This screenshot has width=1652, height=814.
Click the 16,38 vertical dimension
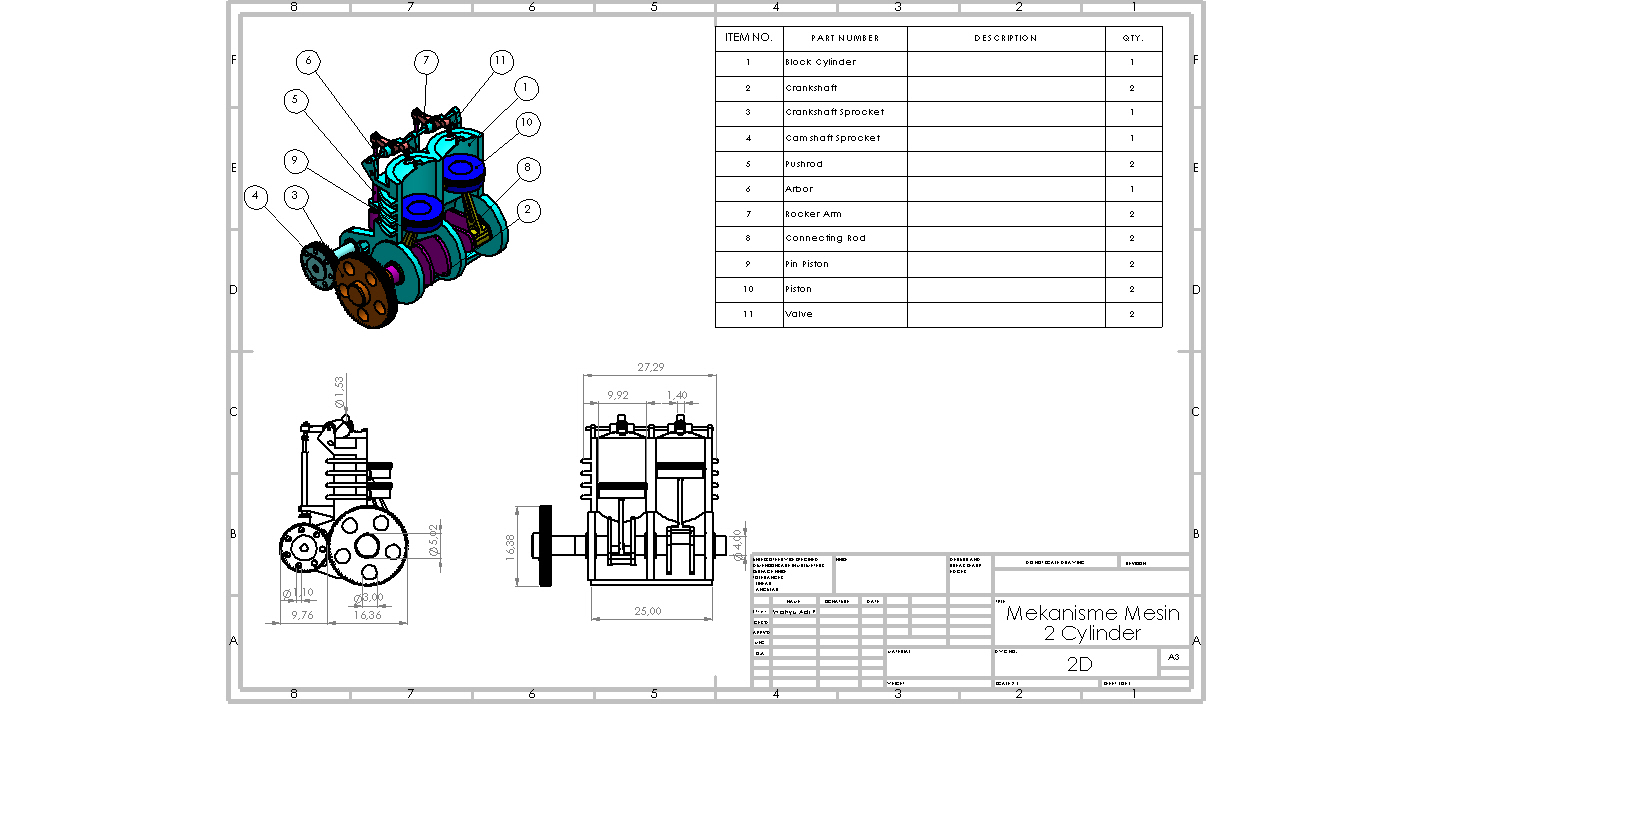pyautogui.click(x=510, y=546)
